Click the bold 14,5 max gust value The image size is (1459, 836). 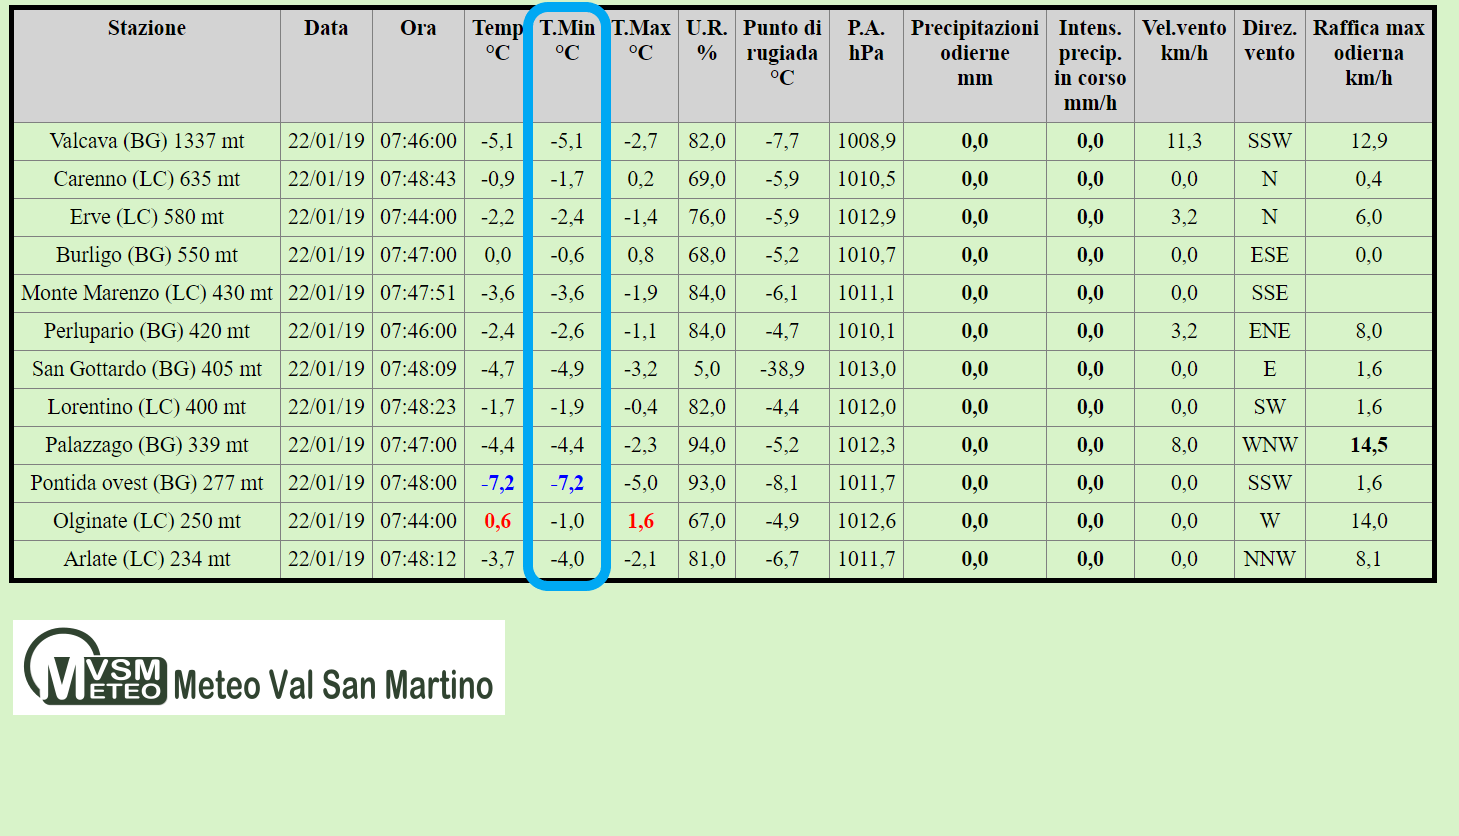[1369, 445]
